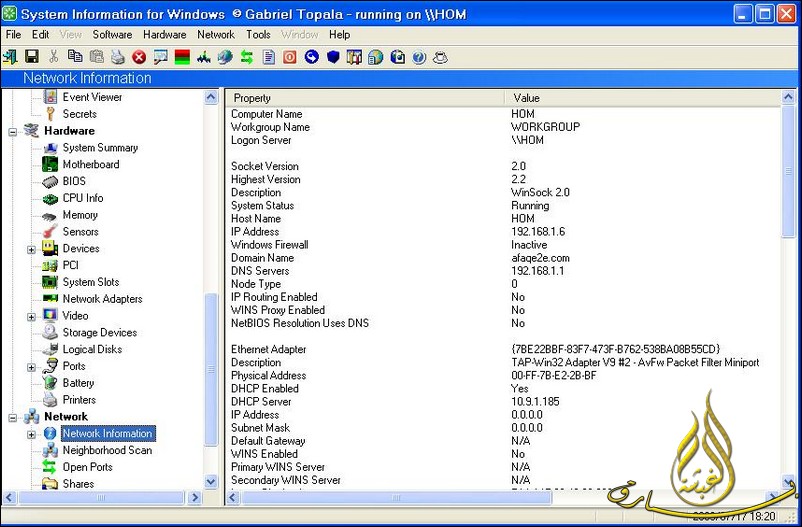Click the Paste clipboard toolbar icon
Viewport: 802px width, 527px height.
click(97, 57)
